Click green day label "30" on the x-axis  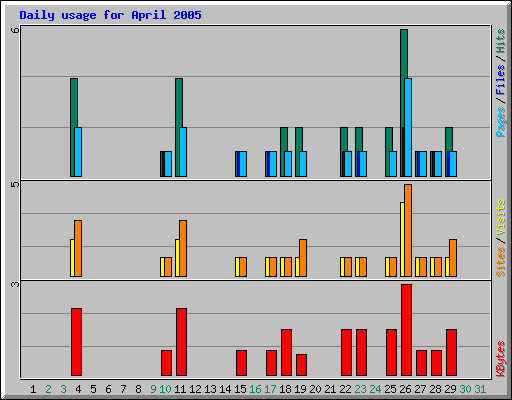[x=465, y=389]
